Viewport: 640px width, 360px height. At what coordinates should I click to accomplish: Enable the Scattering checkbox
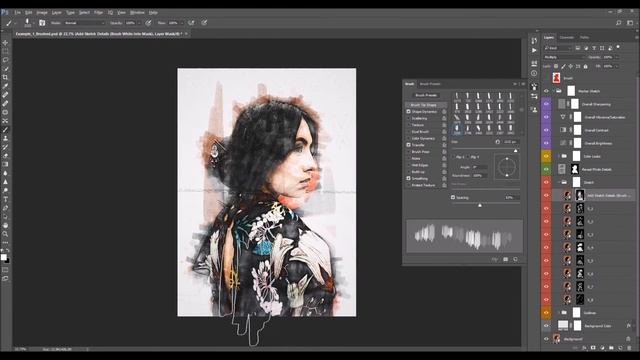pos(408,118)
